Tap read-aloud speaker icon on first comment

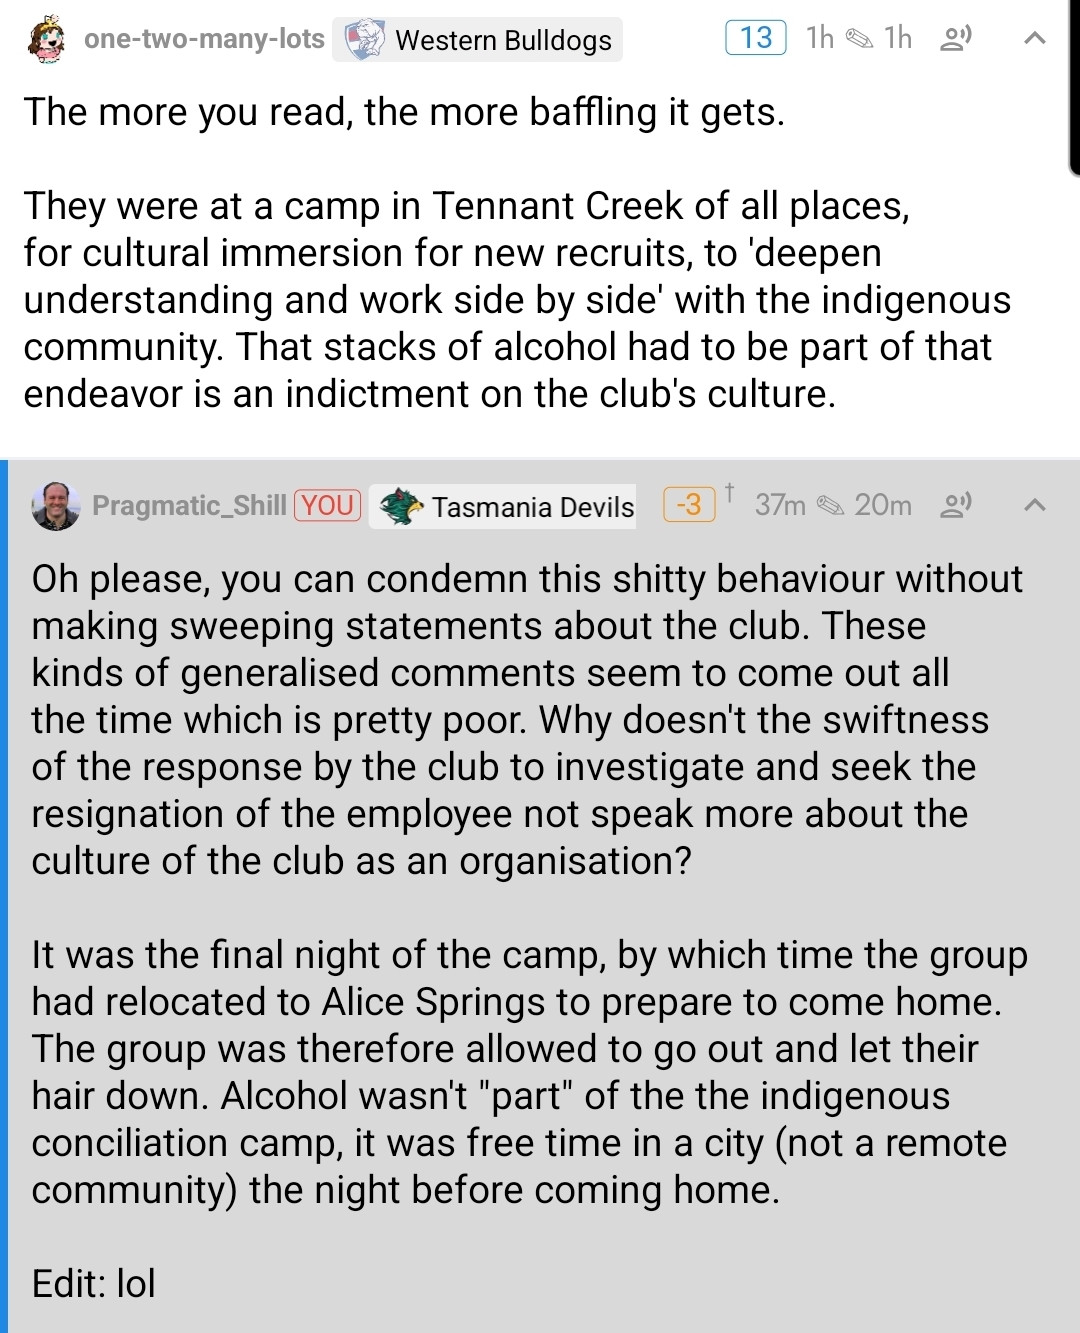click(956, 39)
